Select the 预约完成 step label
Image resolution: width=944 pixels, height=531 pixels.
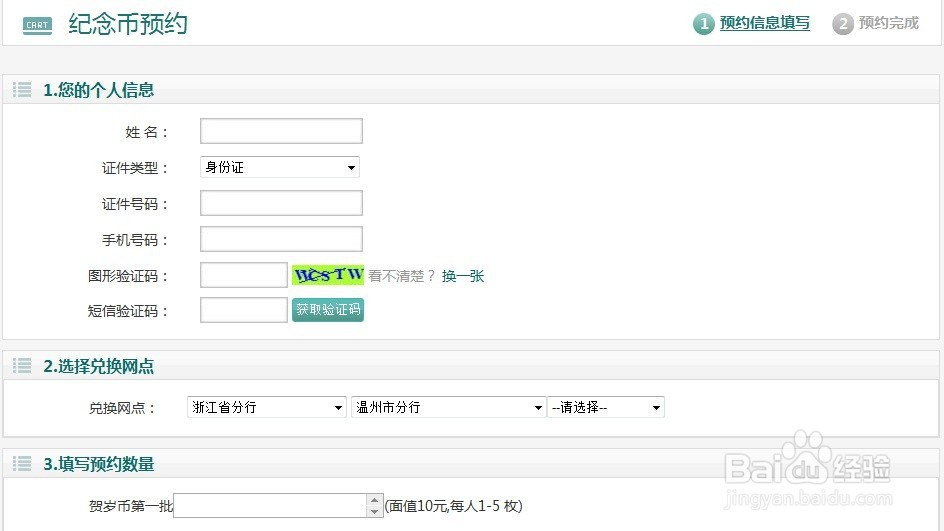(889, 23)
